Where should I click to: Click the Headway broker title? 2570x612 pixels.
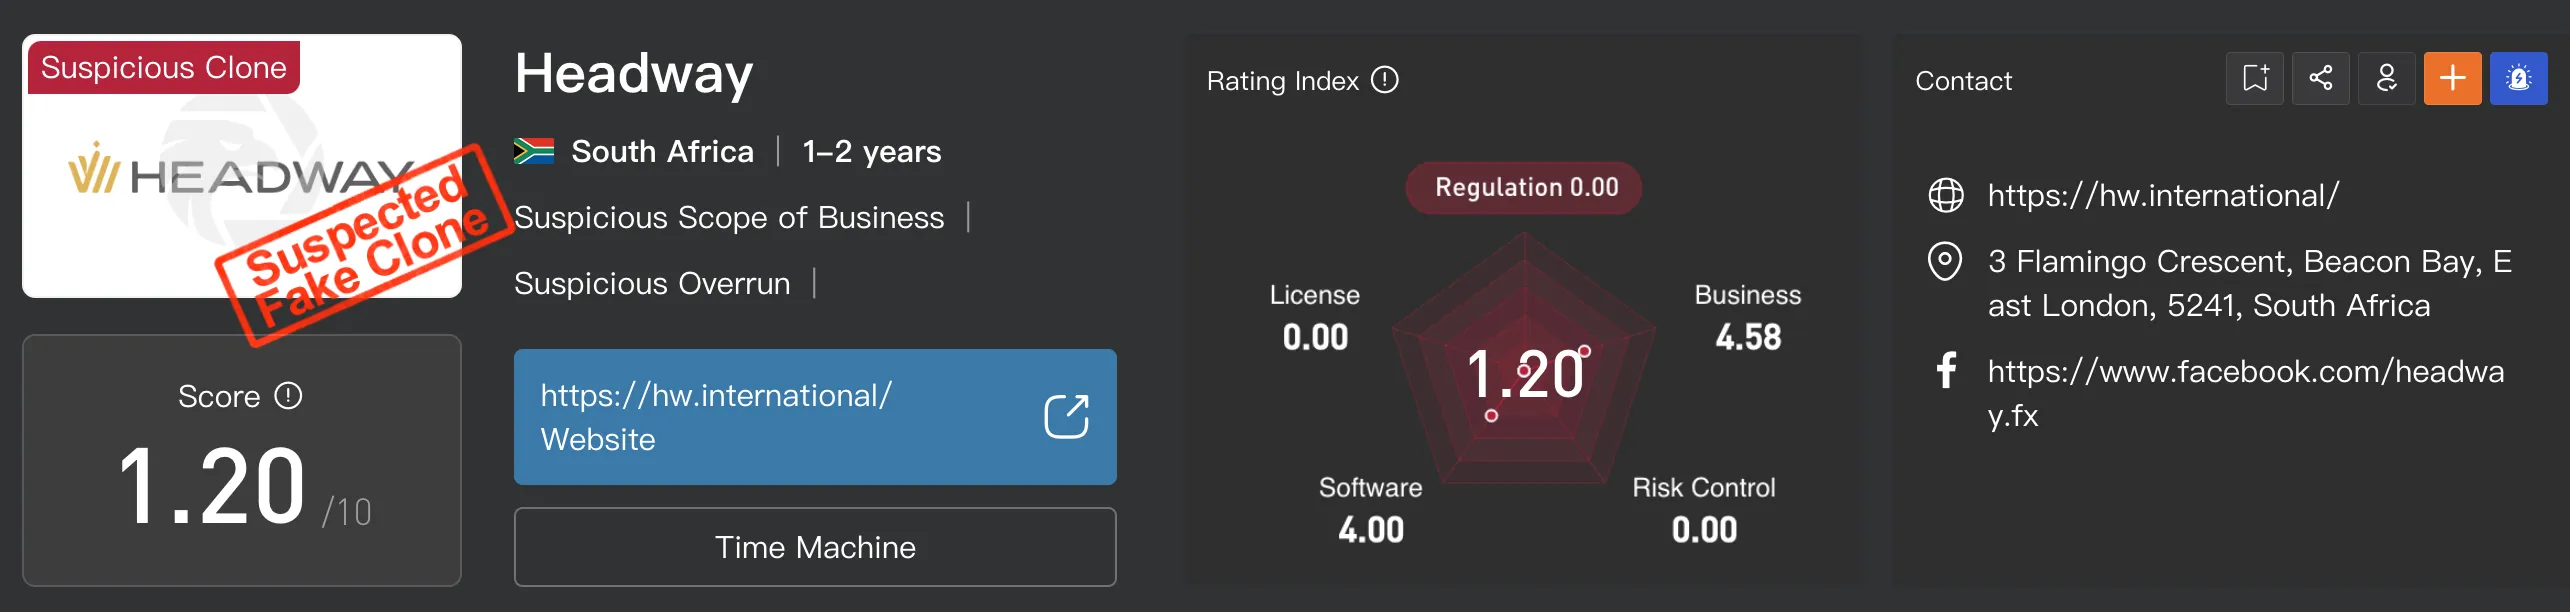634,74
